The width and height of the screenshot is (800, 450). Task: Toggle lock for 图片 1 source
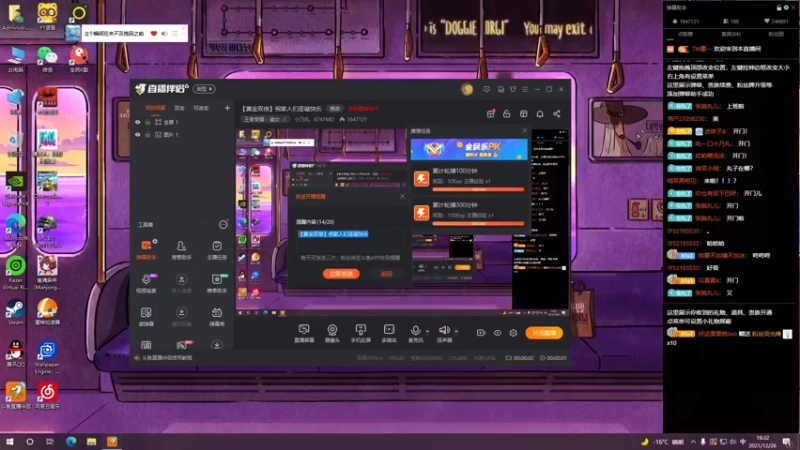click(147, 135)
